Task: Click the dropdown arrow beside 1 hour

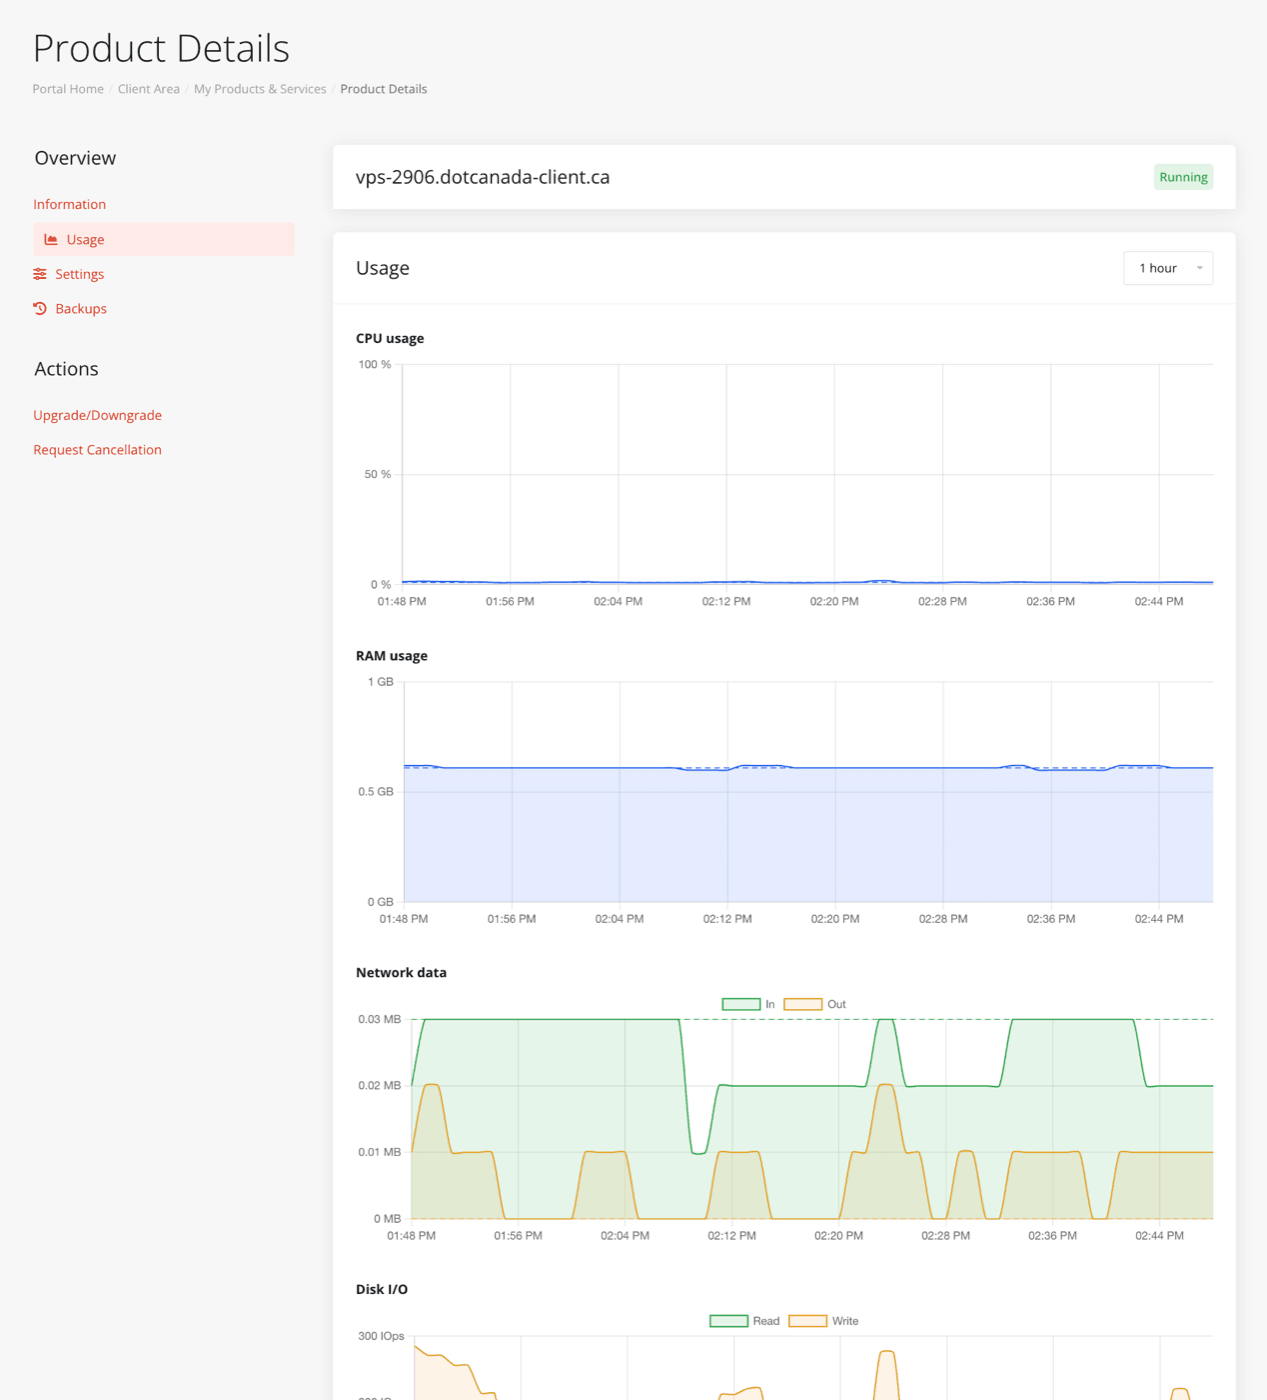Action: [1200, 268]
